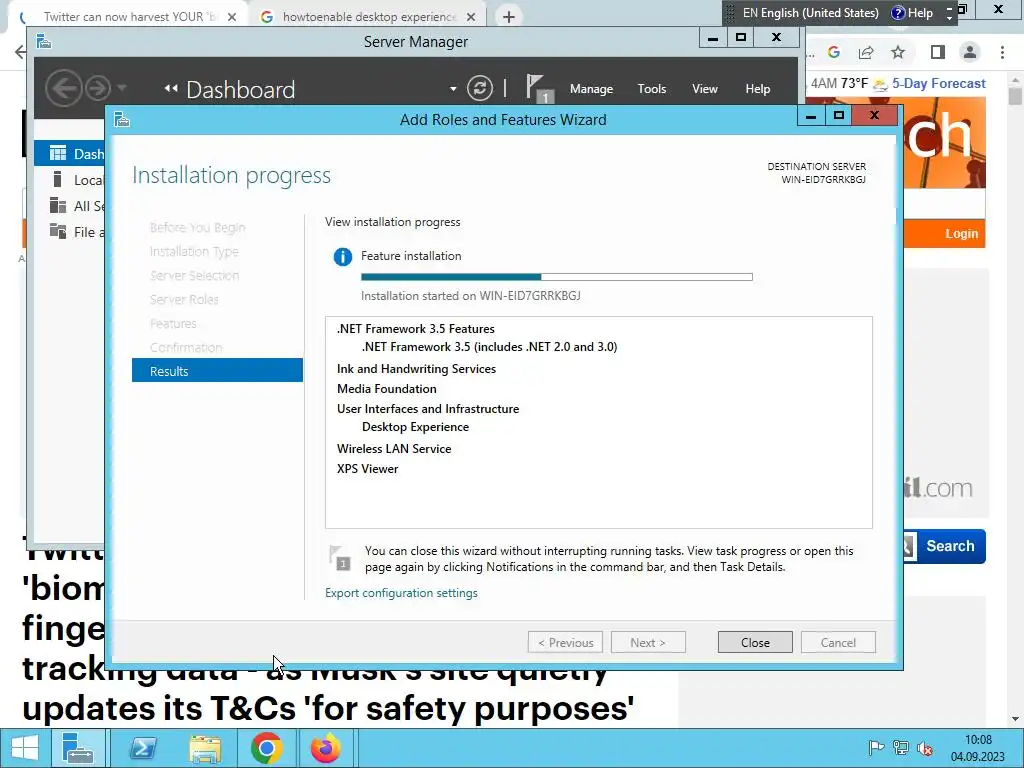This screenshot has height=768, width=1024.
Task: Open File services in the Server Manager sidebar
Action: click(x=71, y=232)
